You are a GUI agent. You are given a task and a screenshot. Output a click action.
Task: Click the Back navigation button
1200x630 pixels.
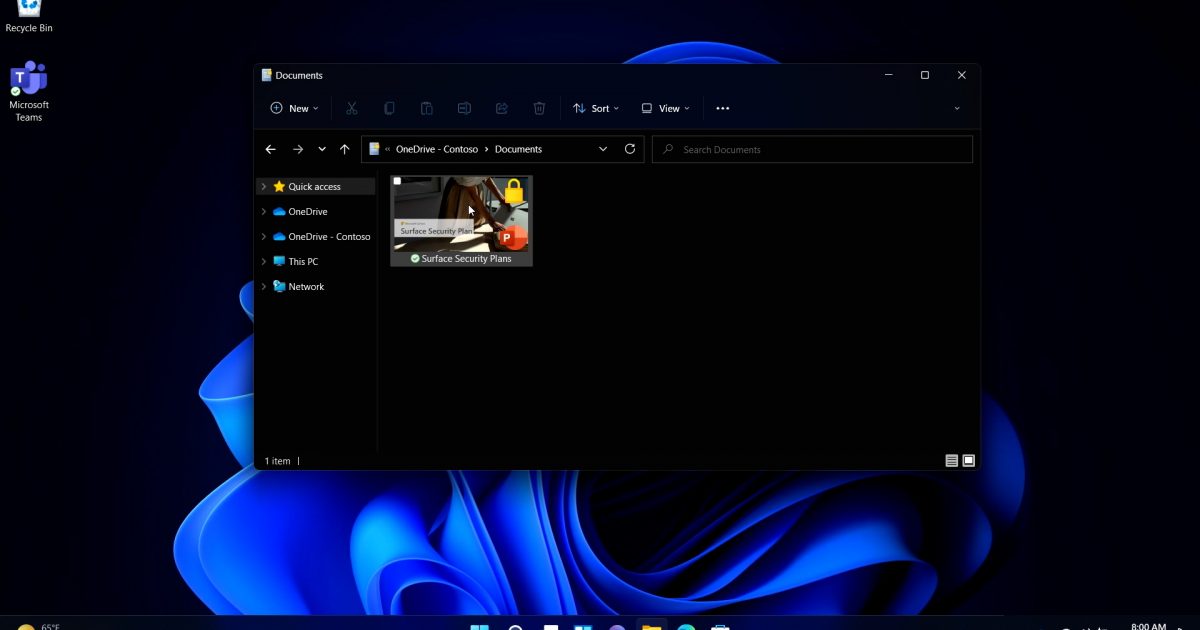(x=270, y=148)
